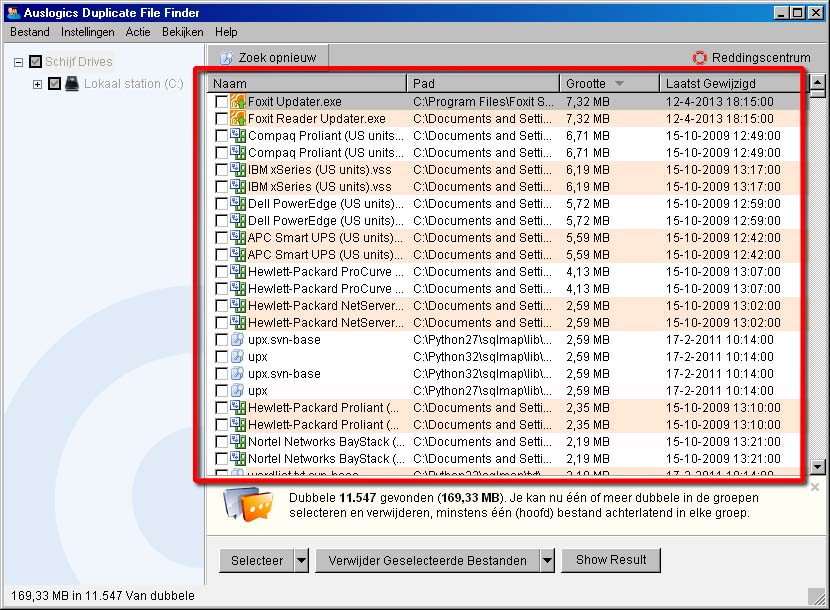Collapse the Schijf Drives tree node
This screenshot has width=830, height=610.
19,62
